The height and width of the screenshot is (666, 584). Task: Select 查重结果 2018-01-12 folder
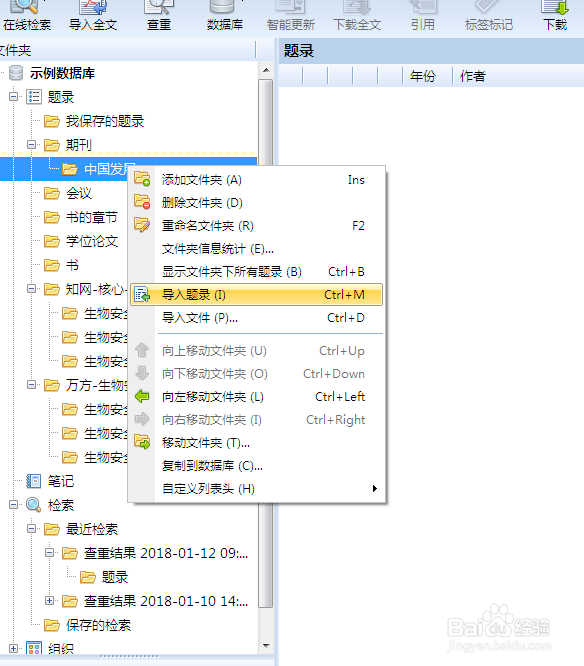[166, 553]
